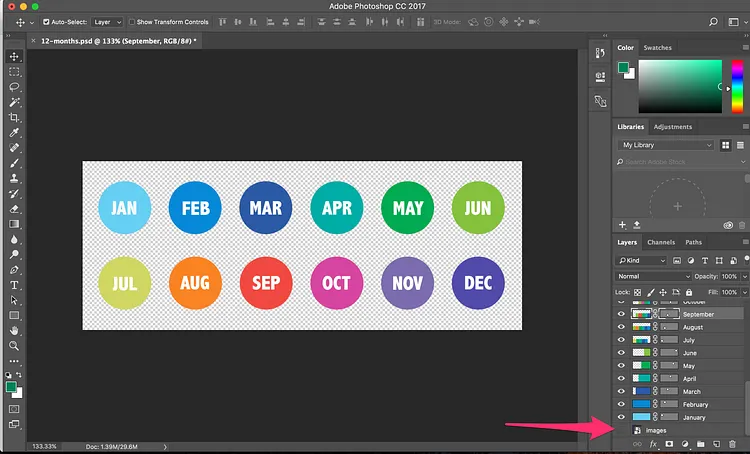
Task: Add a layer mask to the layer
Action: tap(669, 444)
